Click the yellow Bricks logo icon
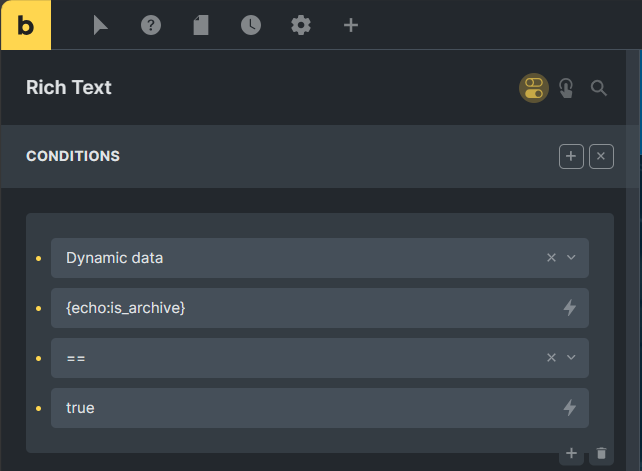Image resolution: width=642 pixels, height=471 pixels. (26, 25)
